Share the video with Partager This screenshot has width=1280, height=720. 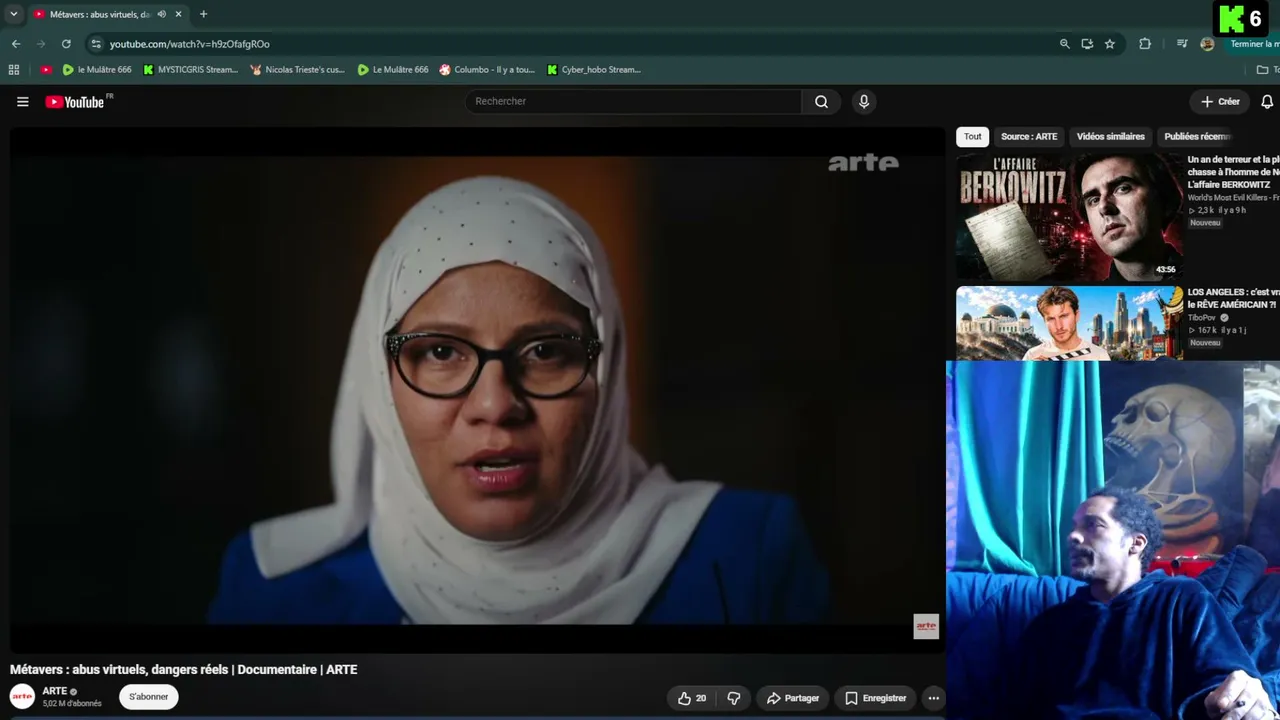(x=793, y=698)
